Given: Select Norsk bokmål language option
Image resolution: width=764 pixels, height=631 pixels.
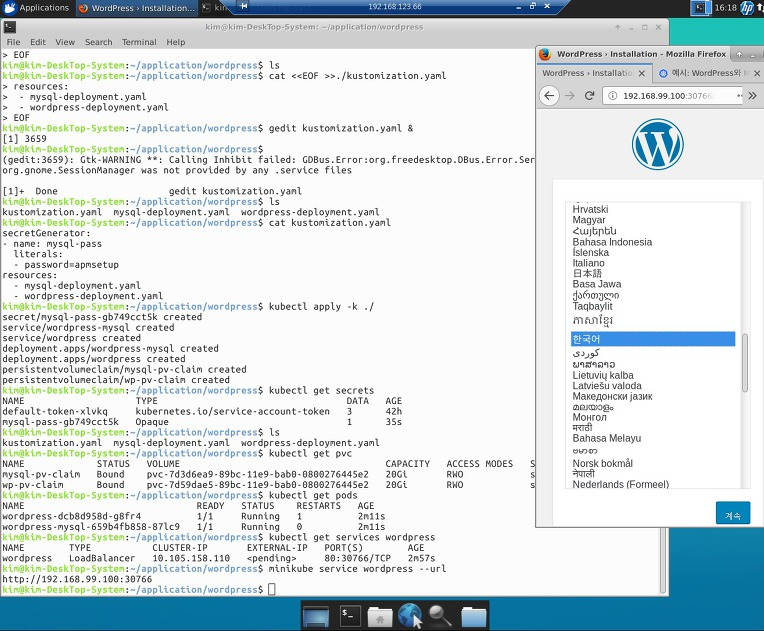Looking at the screenshot, I should [602, 463].
